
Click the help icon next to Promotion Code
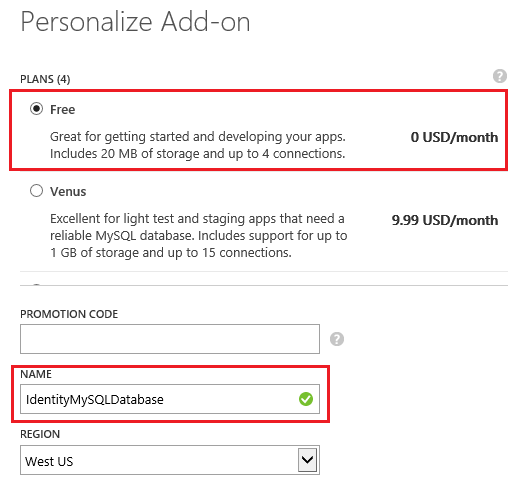pyautogui.click(x=337, y=339)
